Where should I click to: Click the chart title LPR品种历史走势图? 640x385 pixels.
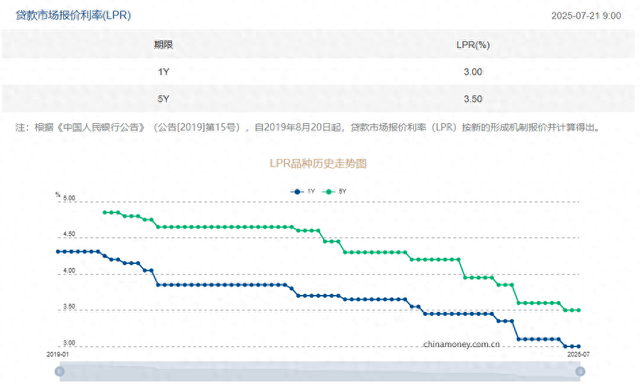click(318, 163)
